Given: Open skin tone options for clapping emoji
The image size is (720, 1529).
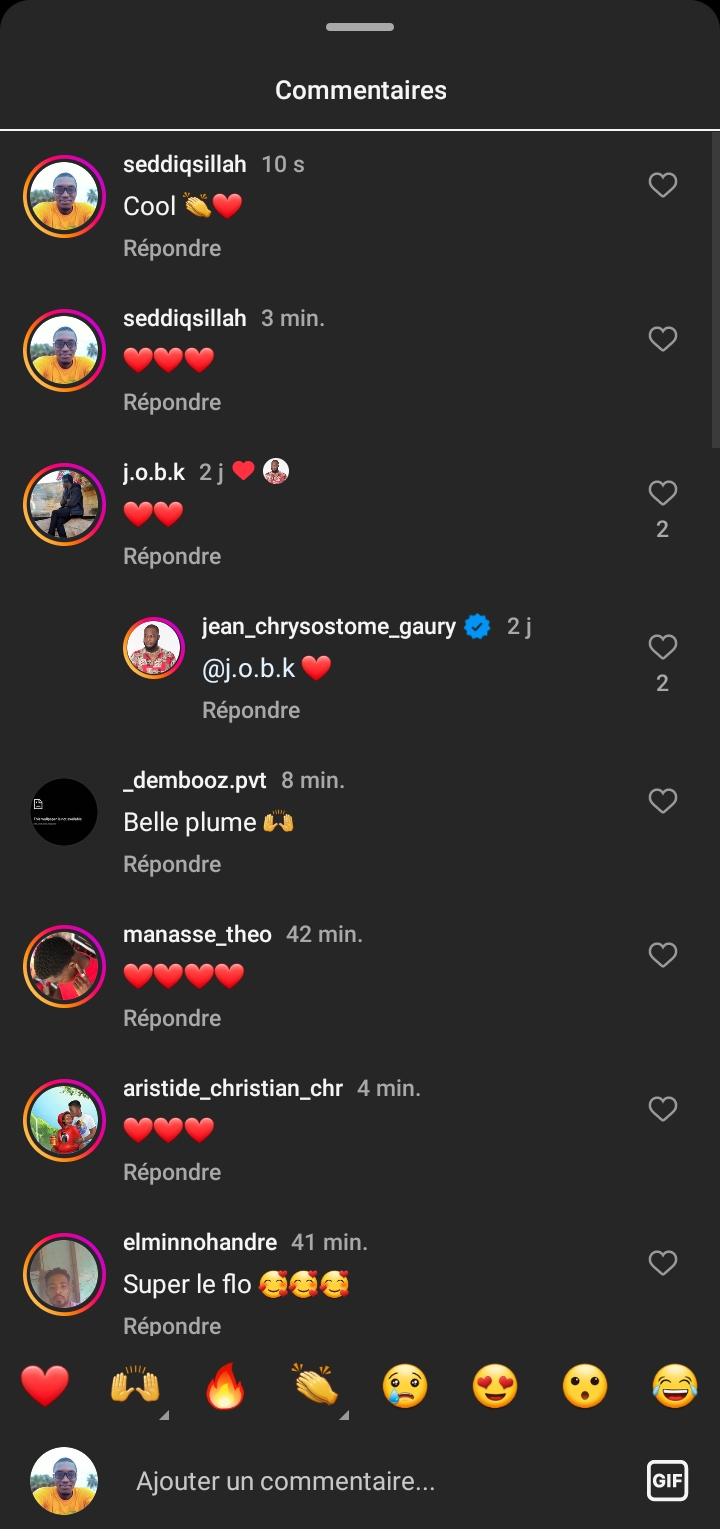Looking at the screenshot, I should tap(344, 1414).
